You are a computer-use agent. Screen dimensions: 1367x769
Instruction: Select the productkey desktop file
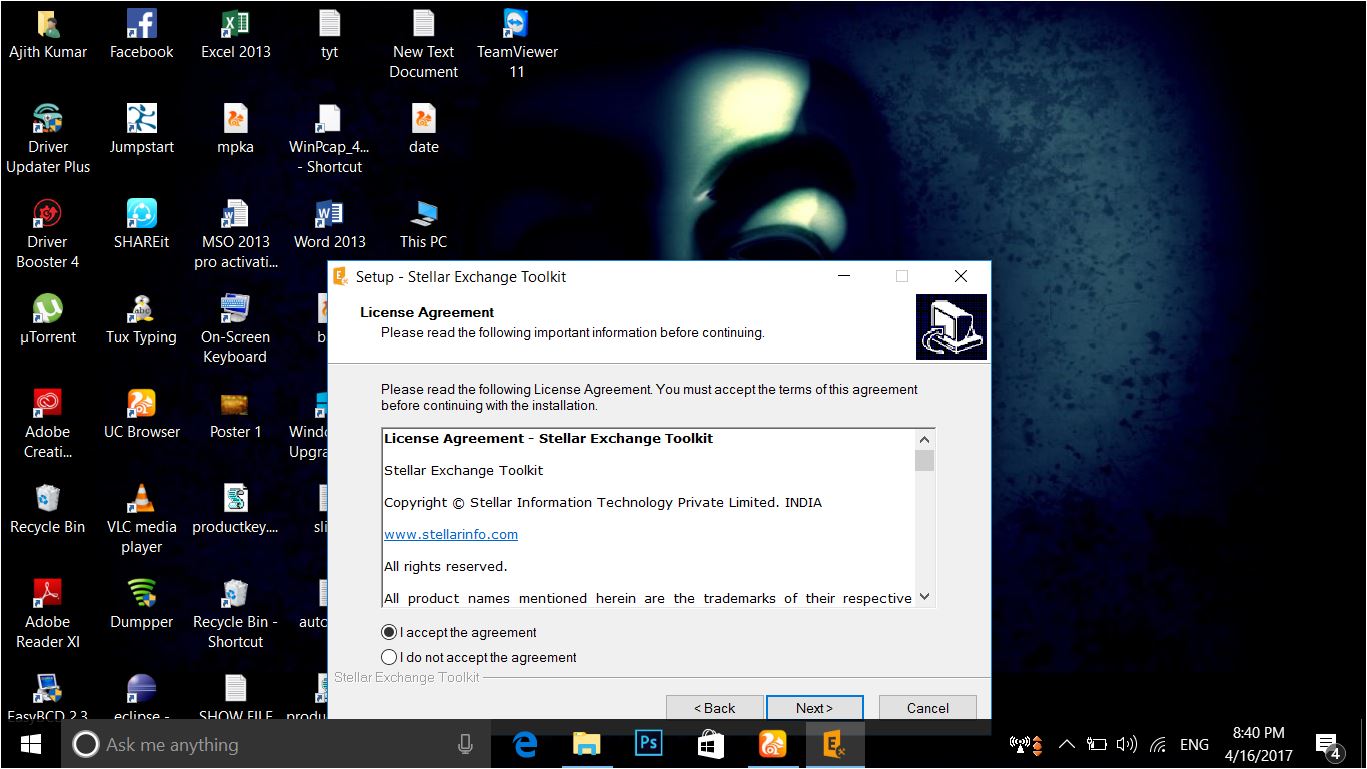pos(235,510)
